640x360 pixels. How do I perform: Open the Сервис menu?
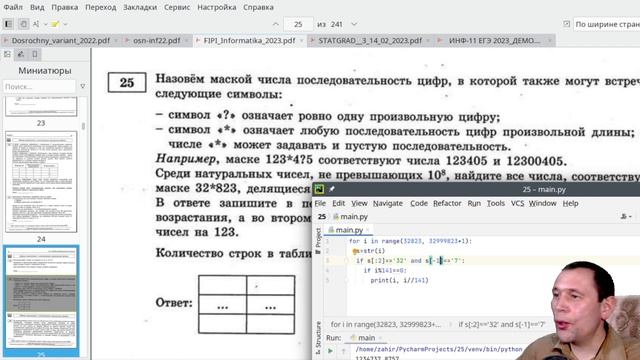click(177, 7)
